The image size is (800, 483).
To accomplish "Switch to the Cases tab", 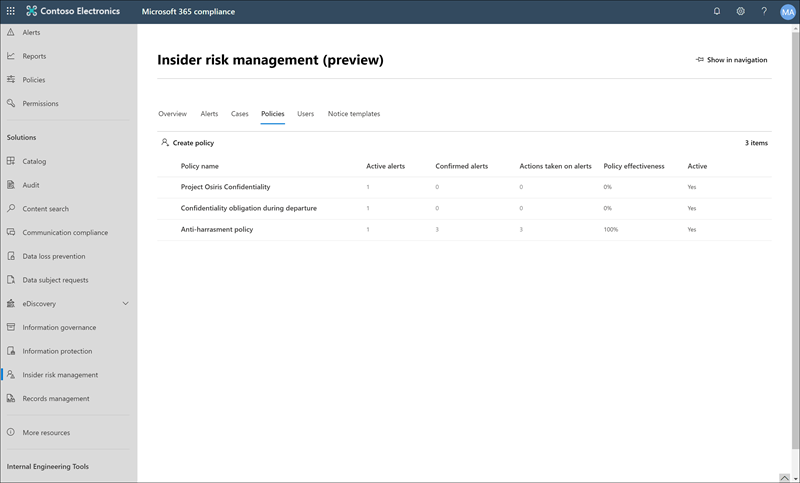I will click(239, 114).
